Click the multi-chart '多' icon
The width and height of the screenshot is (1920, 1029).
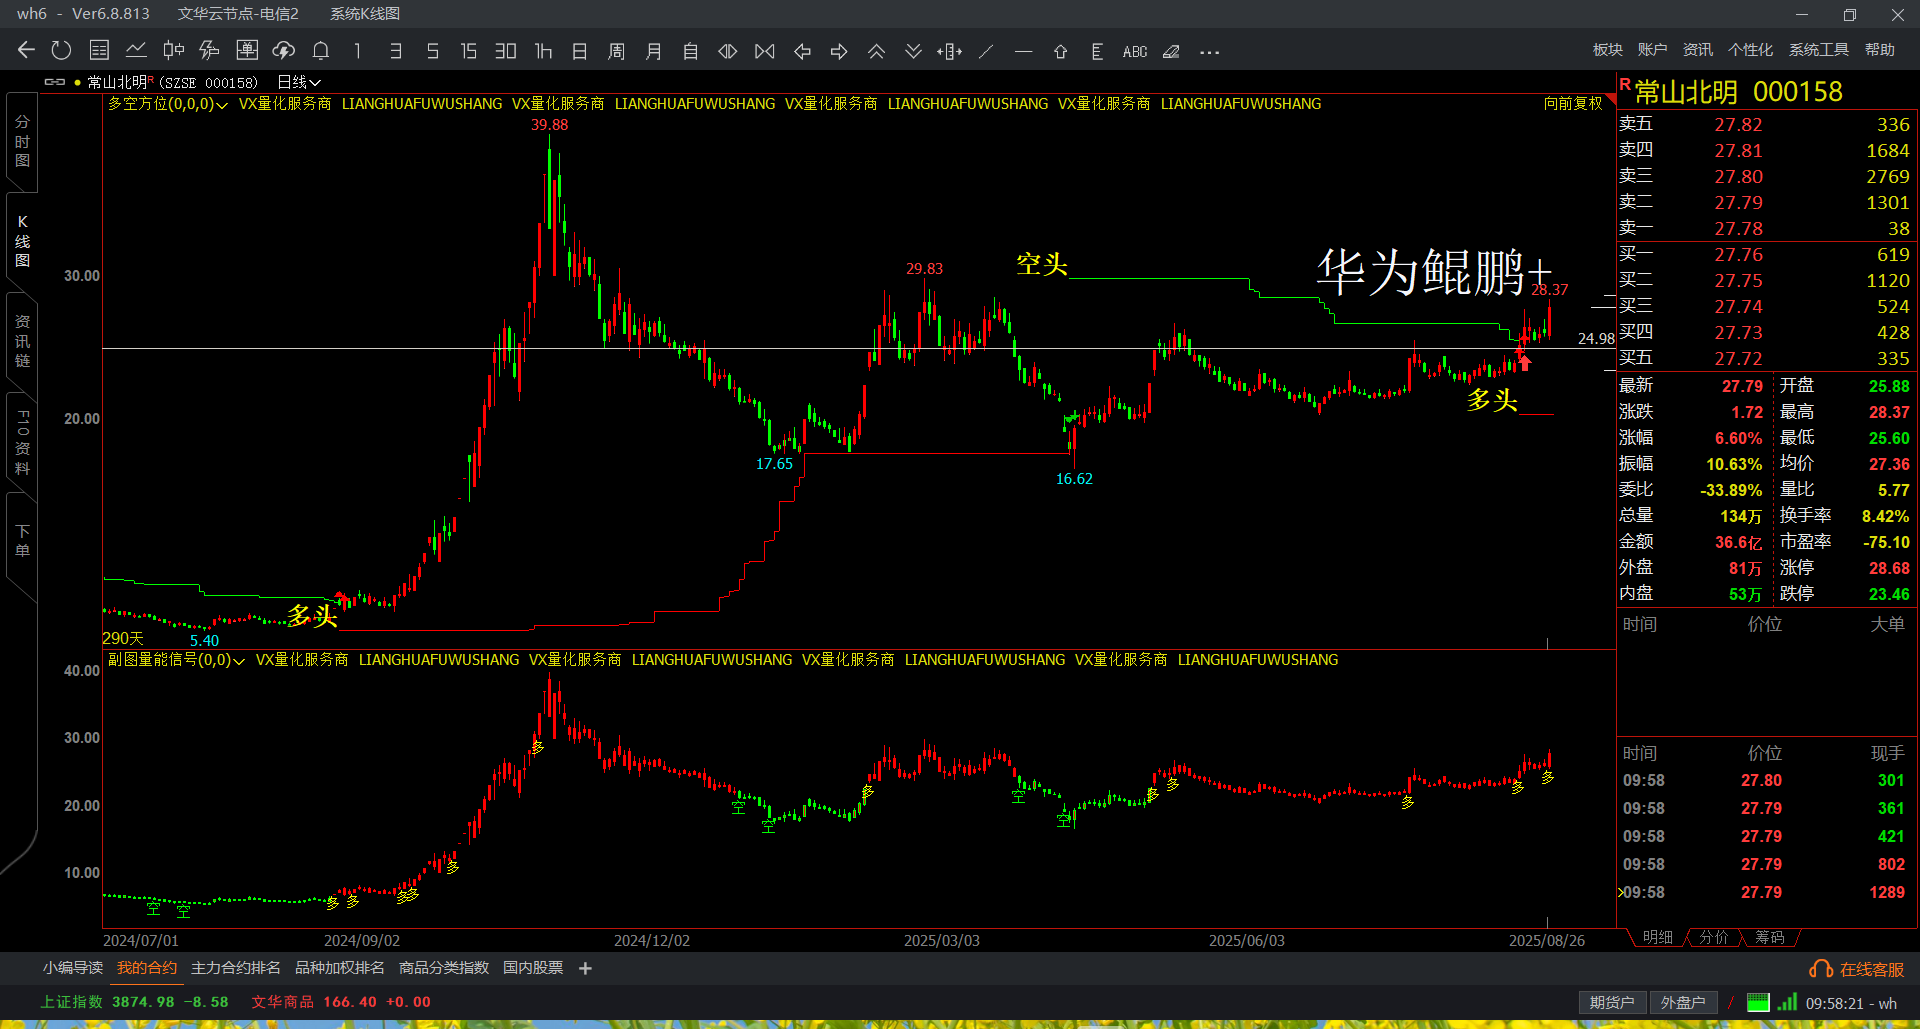(x=210, y=50)
